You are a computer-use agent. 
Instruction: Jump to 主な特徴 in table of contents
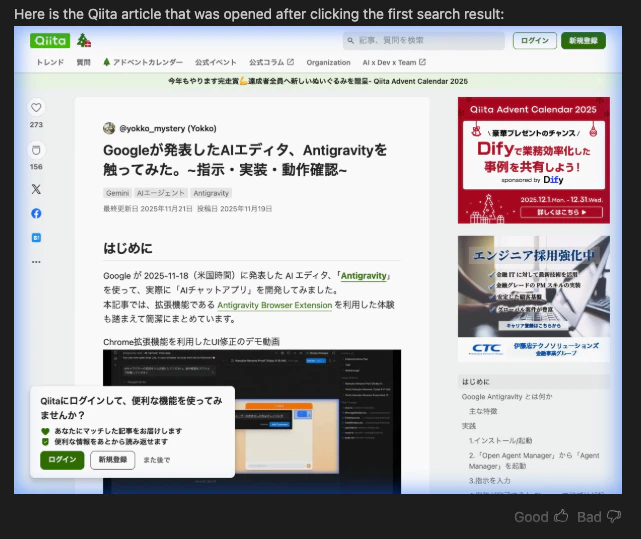pos(483,411)
